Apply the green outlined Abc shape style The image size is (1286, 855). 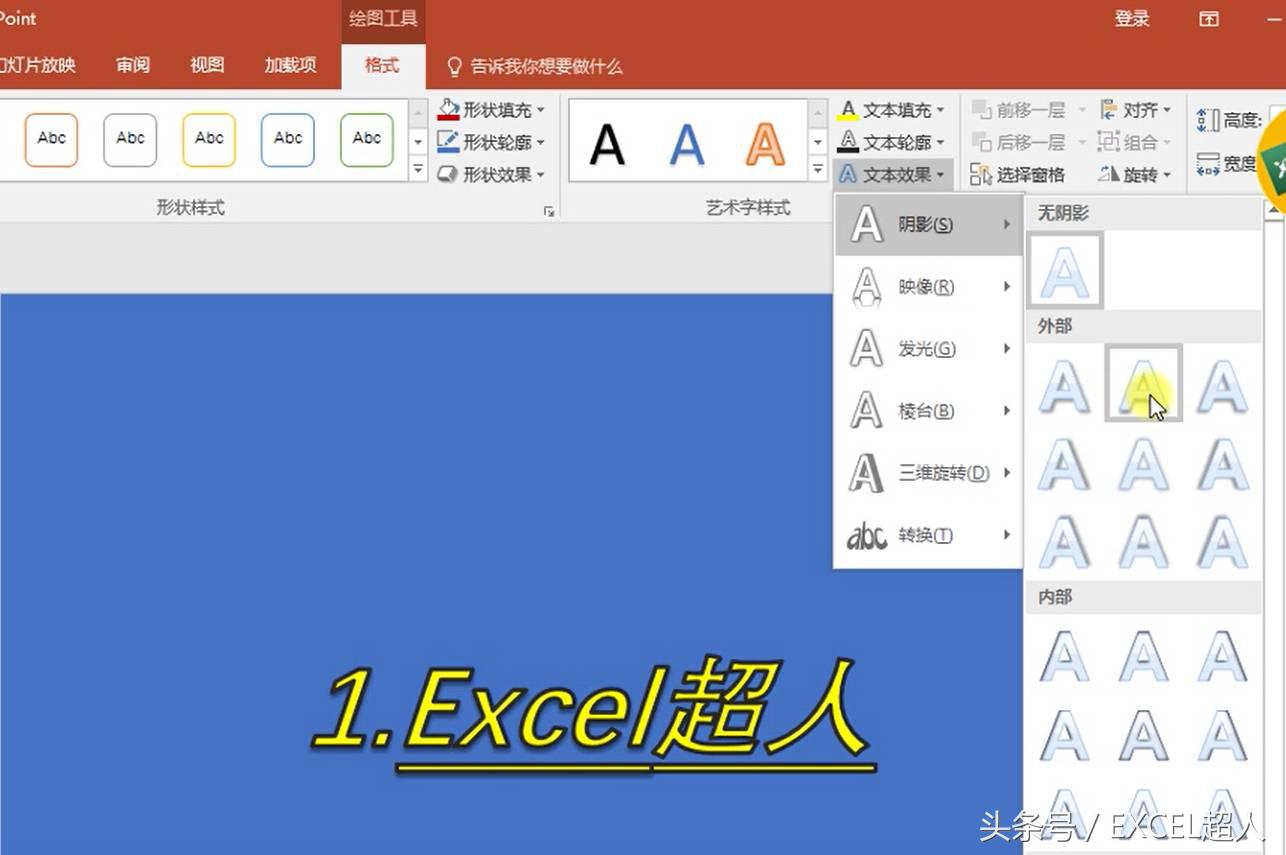pos(367,139)
